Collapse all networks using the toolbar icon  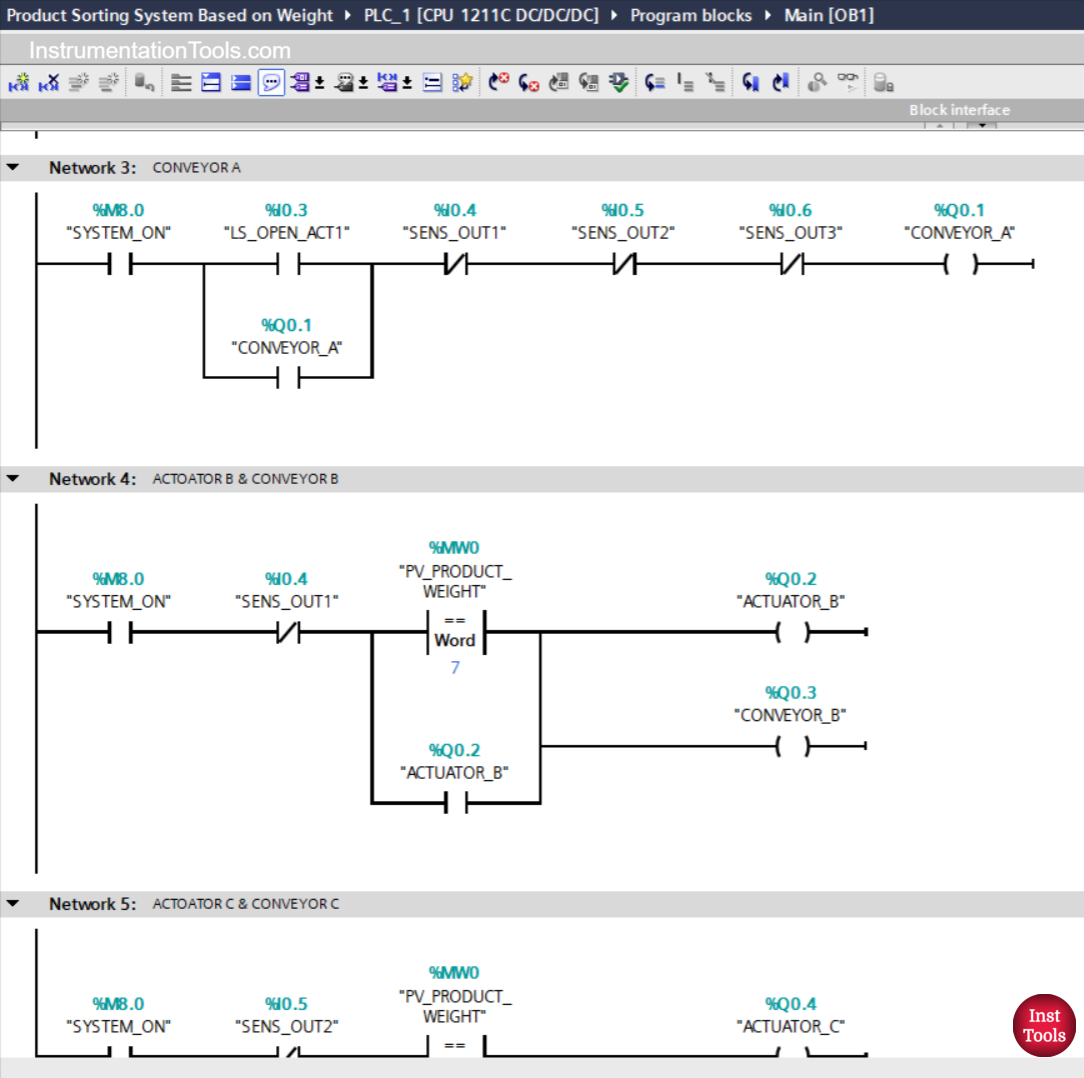[x=240, y=82]
